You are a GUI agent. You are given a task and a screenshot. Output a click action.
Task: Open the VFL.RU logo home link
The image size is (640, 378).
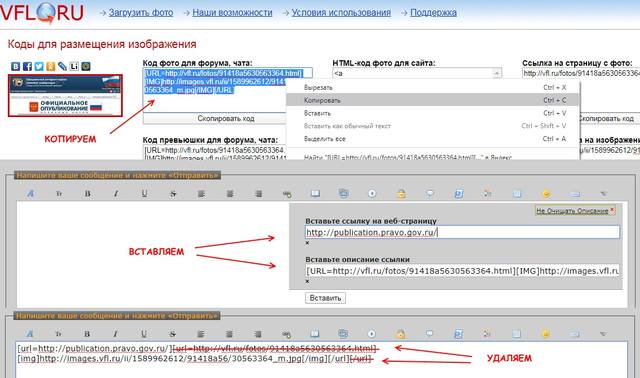(x=42, y=12)
